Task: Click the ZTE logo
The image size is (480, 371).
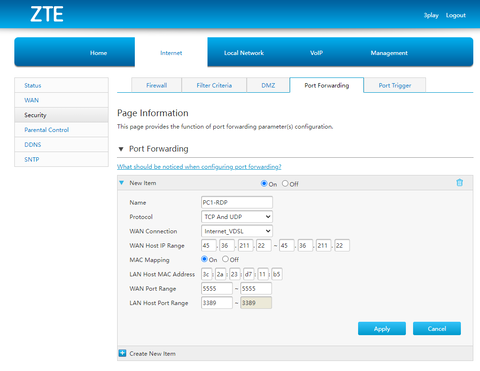Action: point(47,14)
